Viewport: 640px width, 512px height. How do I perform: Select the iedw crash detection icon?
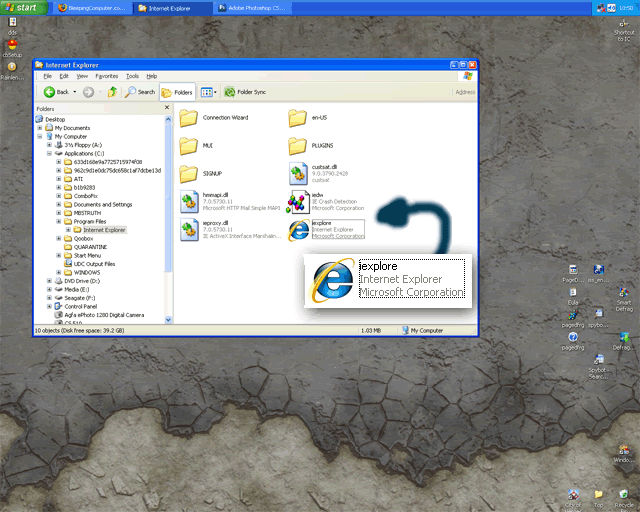coord(297,202)
